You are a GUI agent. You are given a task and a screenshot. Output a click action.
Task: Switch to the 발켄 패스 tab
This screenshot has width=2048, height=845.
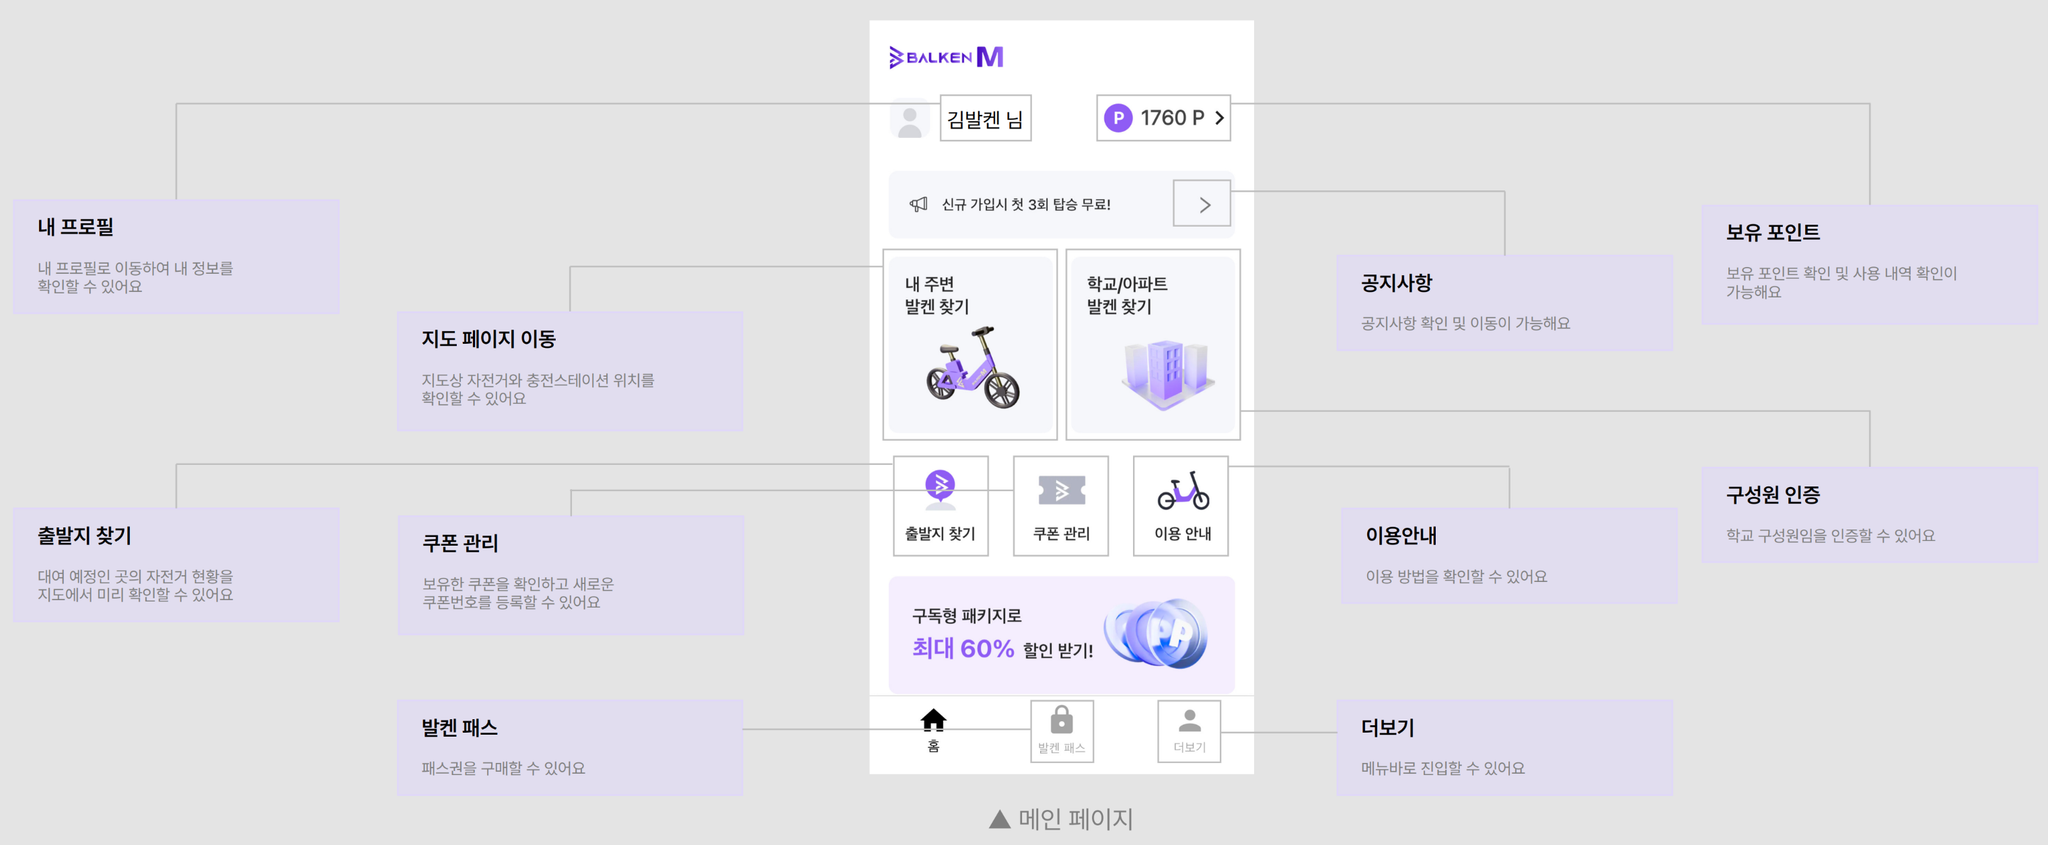(1062, 731)
